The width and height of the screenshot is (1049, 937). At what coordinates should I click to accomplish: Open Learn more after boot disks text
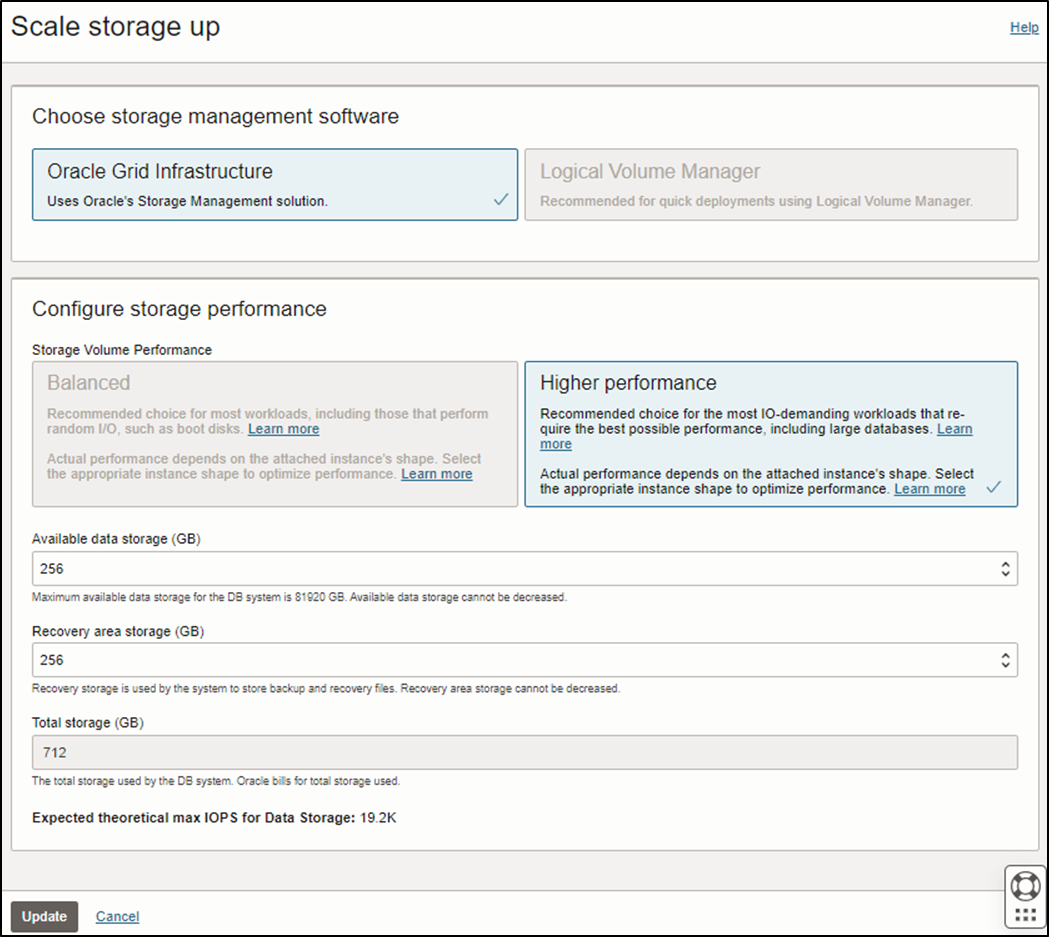[x=284, y=429]
